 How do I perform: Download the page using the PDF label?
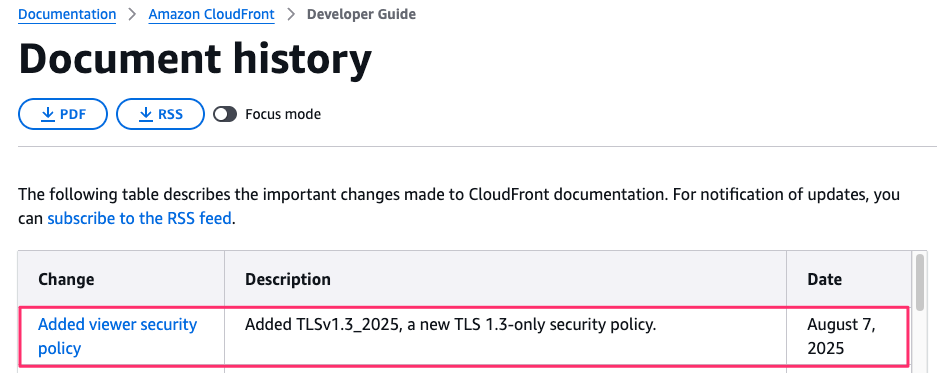(73, 114)
